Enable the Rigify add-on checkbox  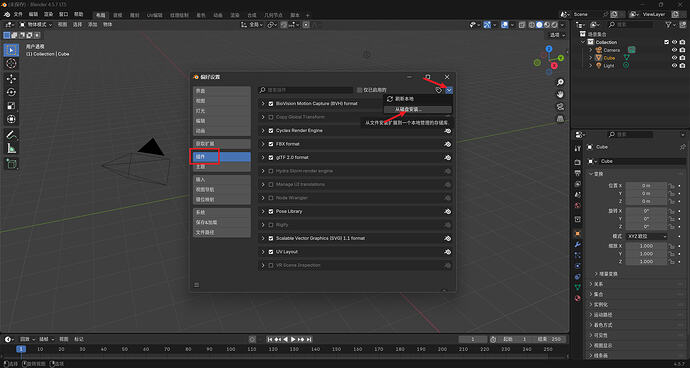271,225
